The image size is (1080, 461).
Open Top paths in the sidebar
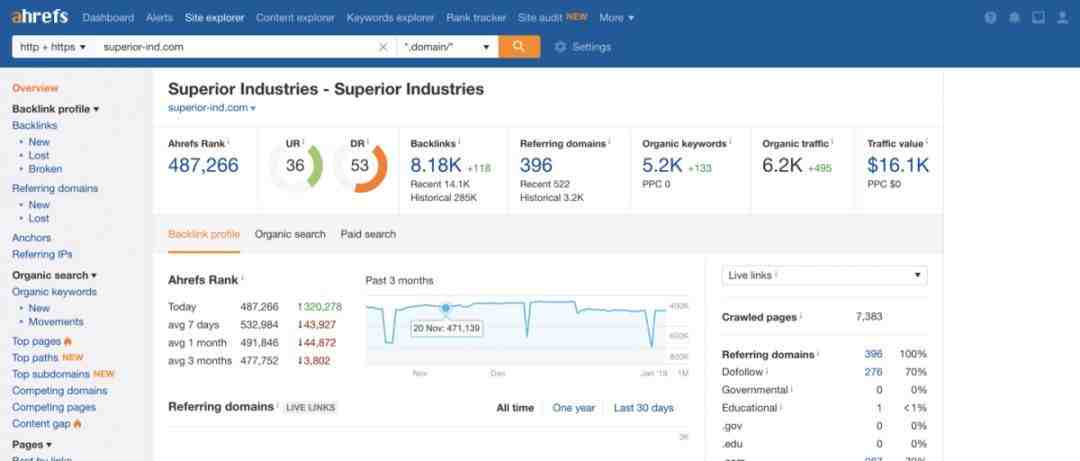pos(35,358)
